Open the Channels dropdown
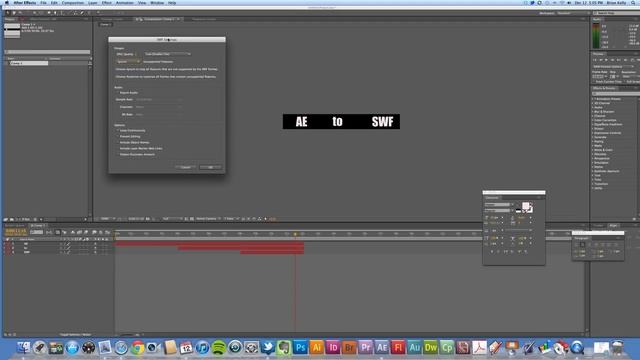This screenshot has height=360, width=640. pyautogui.click(x=158, y=107)
